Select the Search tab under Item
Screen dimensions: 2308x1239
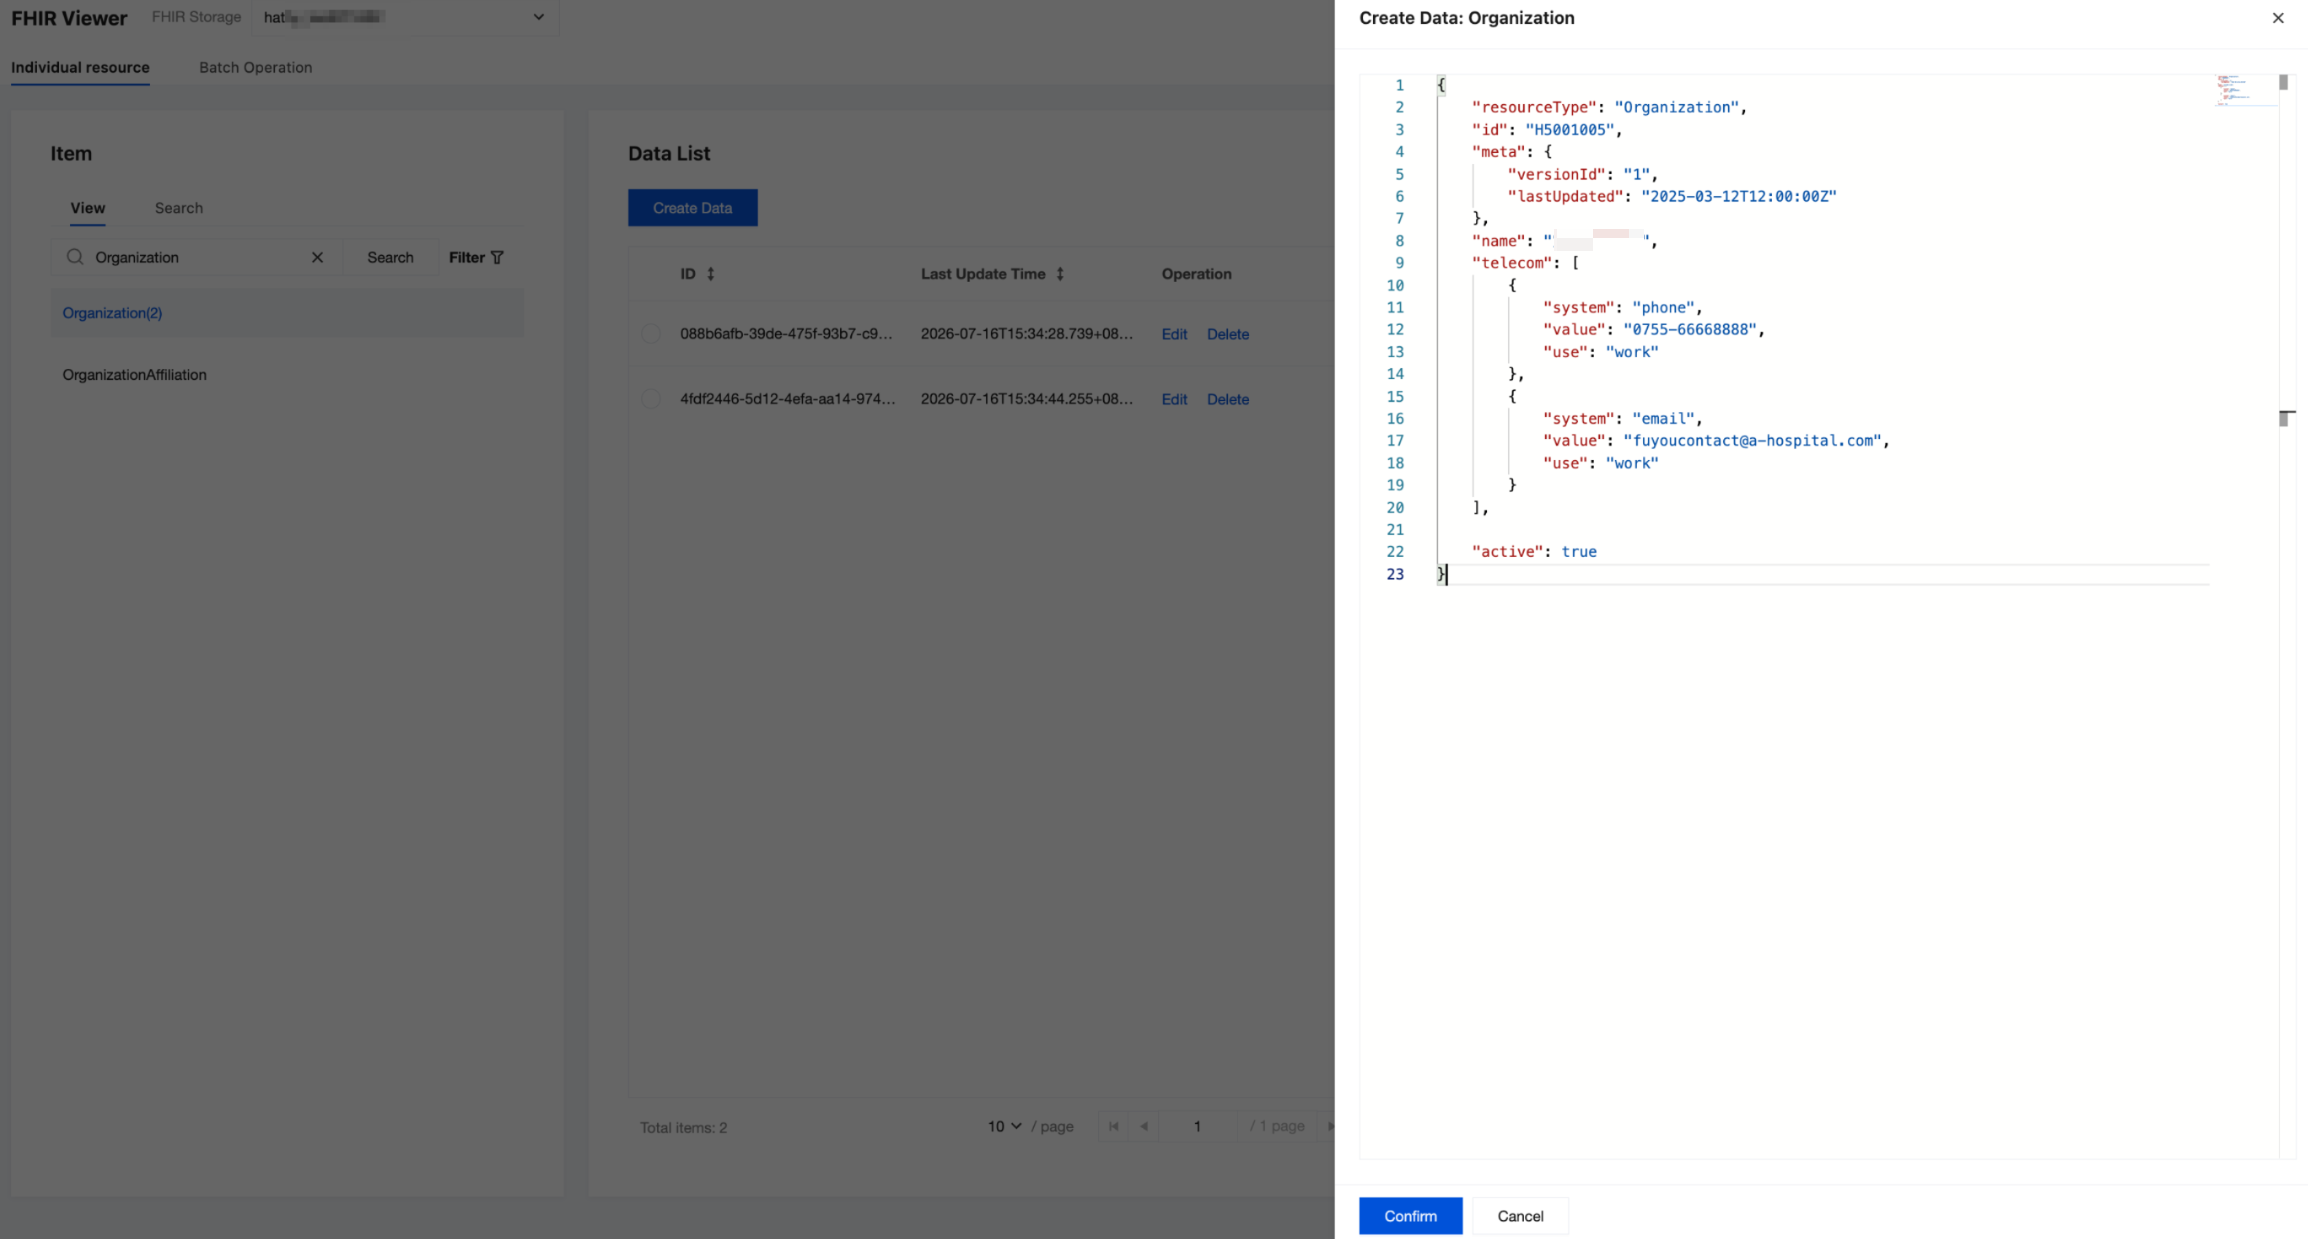[179, 208]
